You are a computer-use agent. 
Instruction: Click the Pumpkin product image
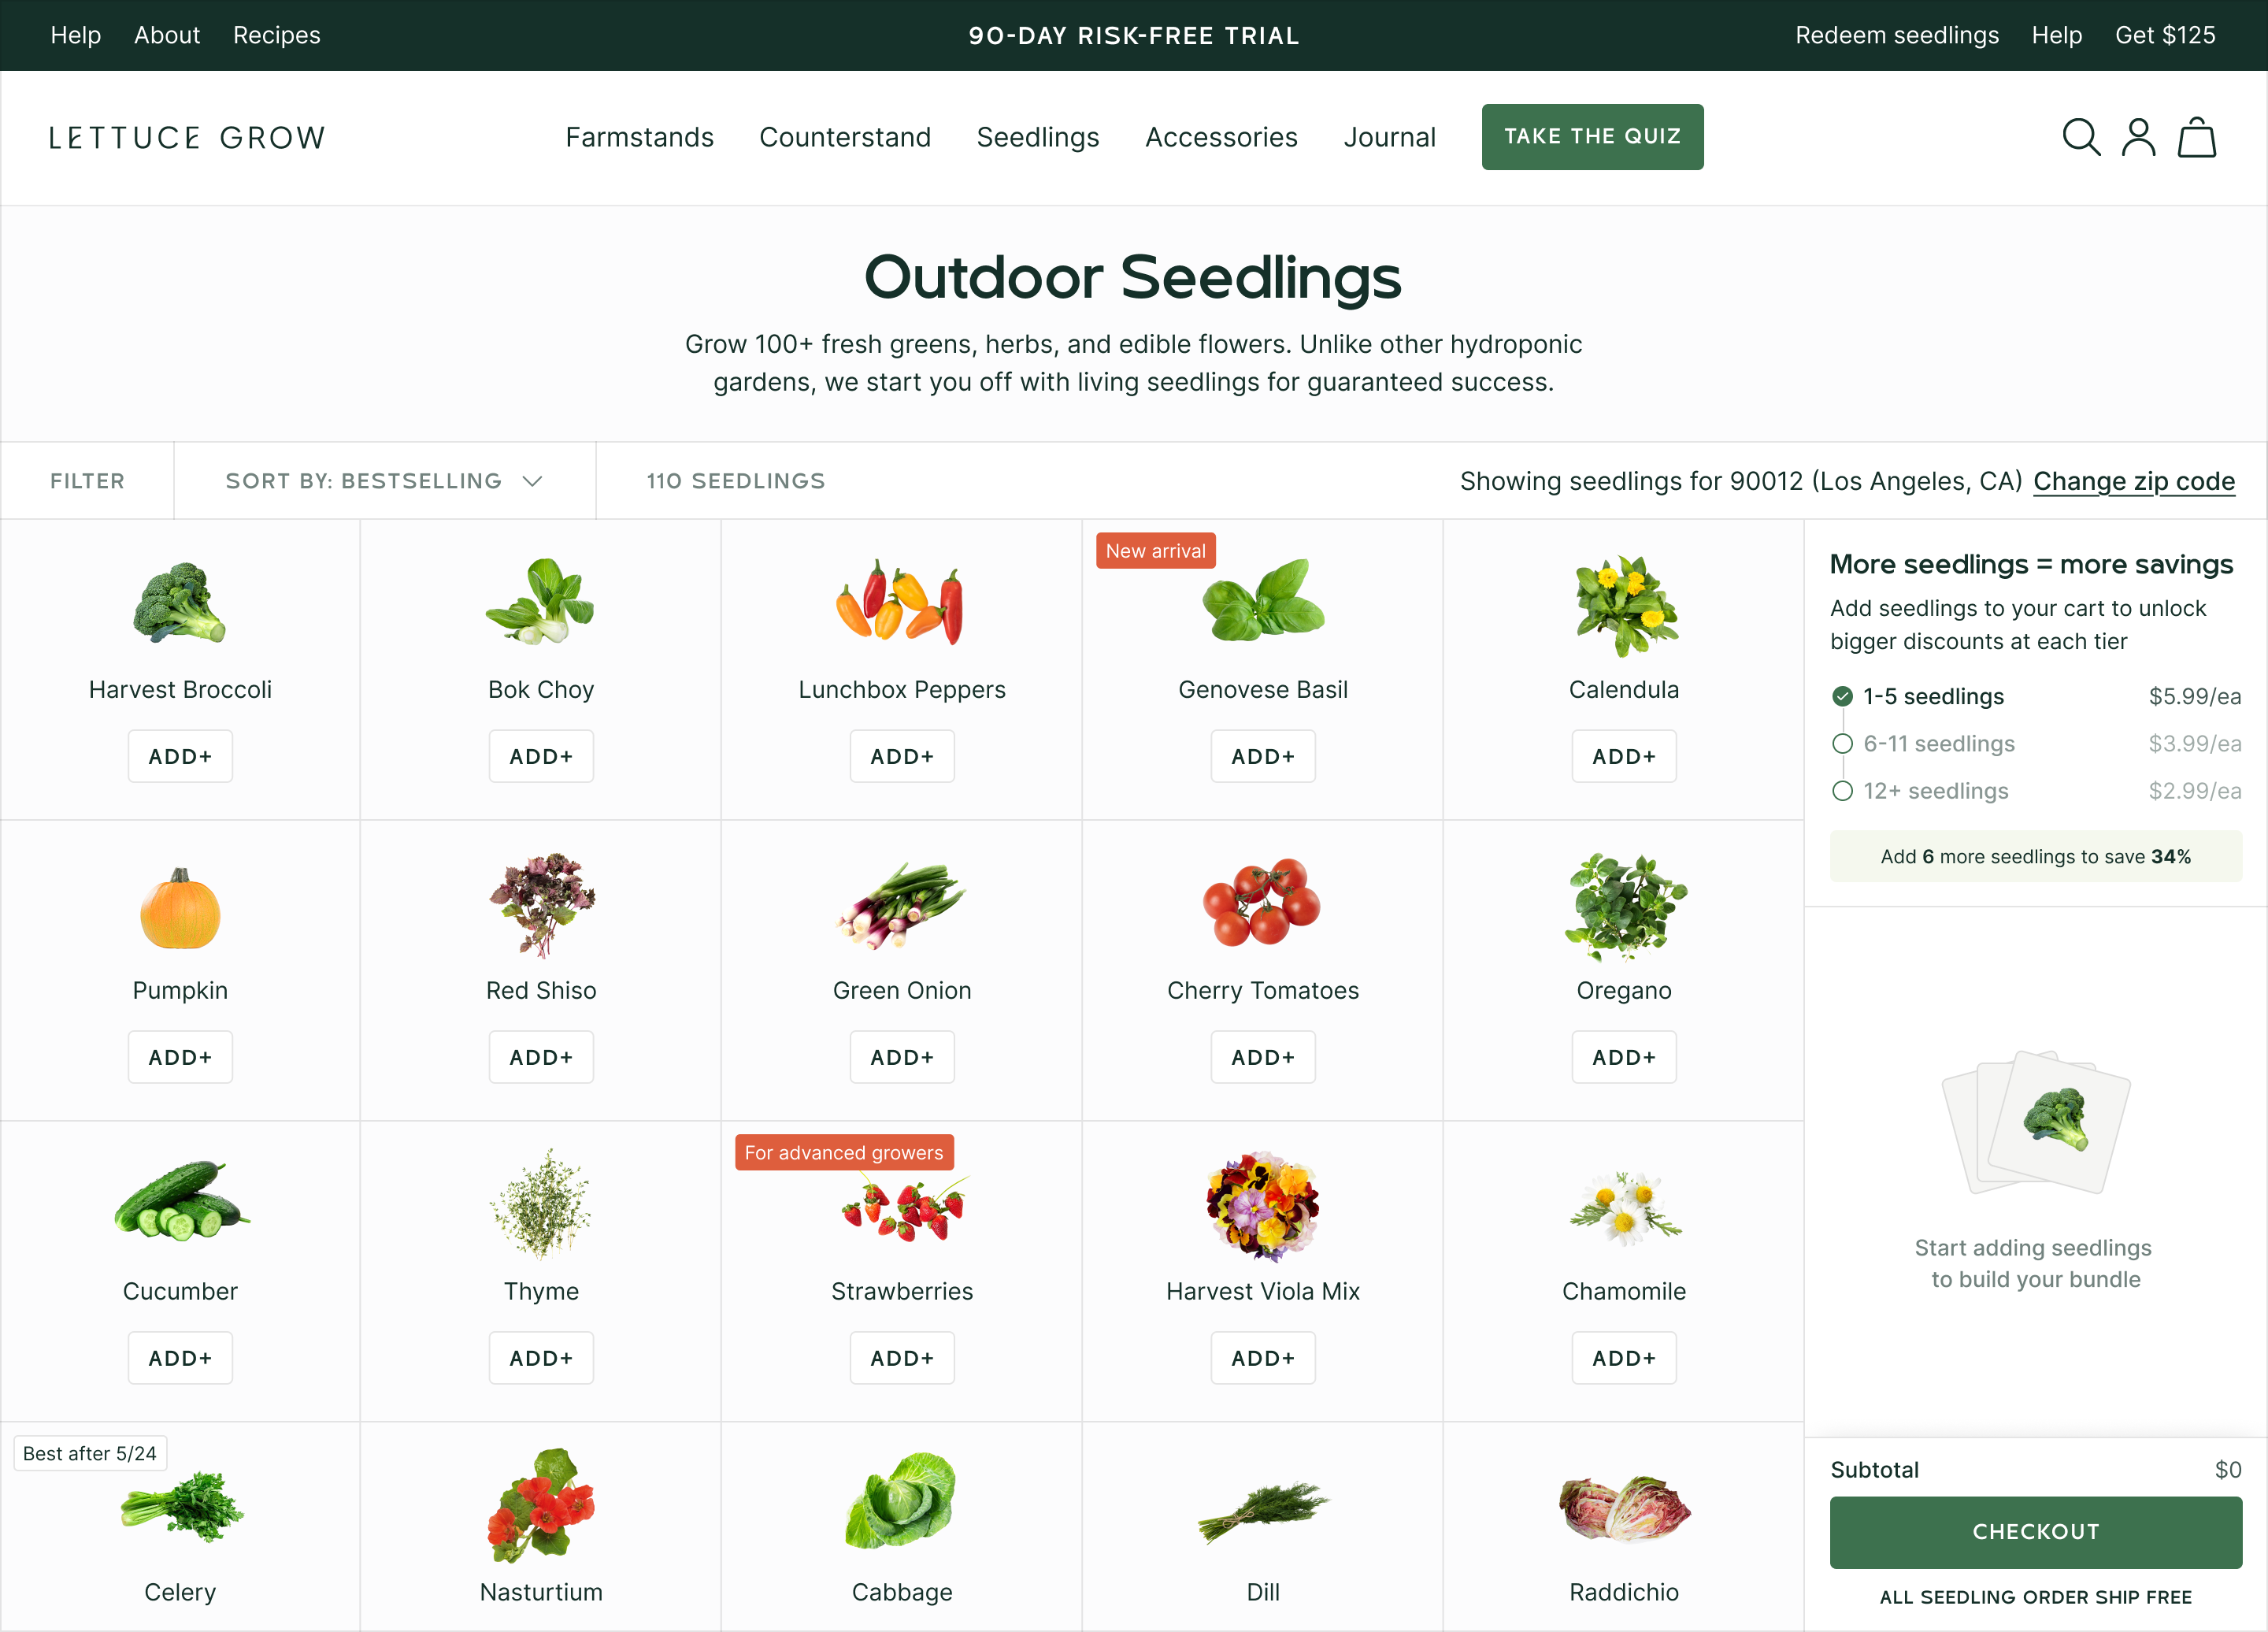(x=180, y=907)
